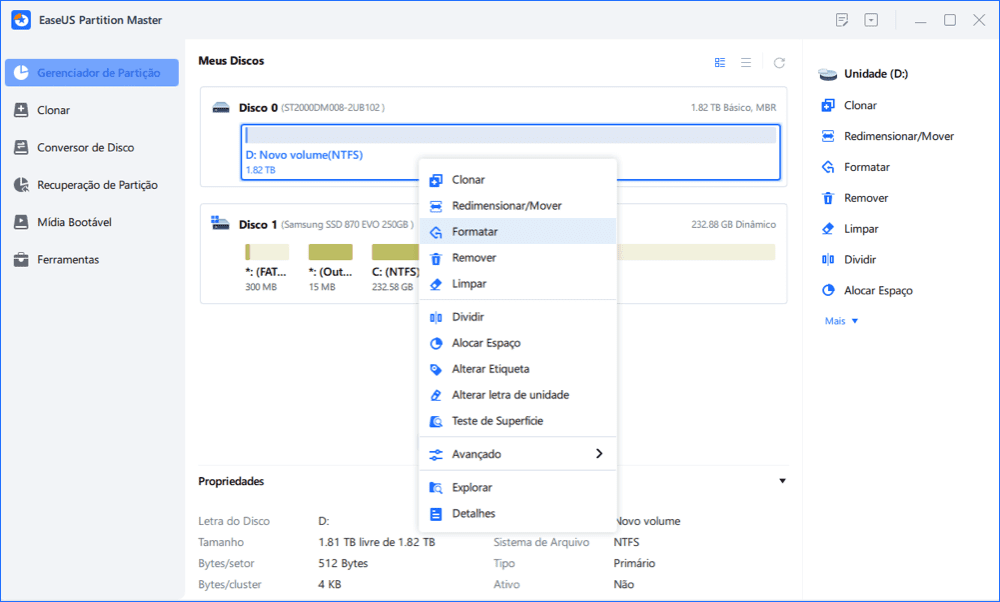Click the Disco 0 drive icon
The height and width of the screenshot is (602, 1000).
point(221,107)
